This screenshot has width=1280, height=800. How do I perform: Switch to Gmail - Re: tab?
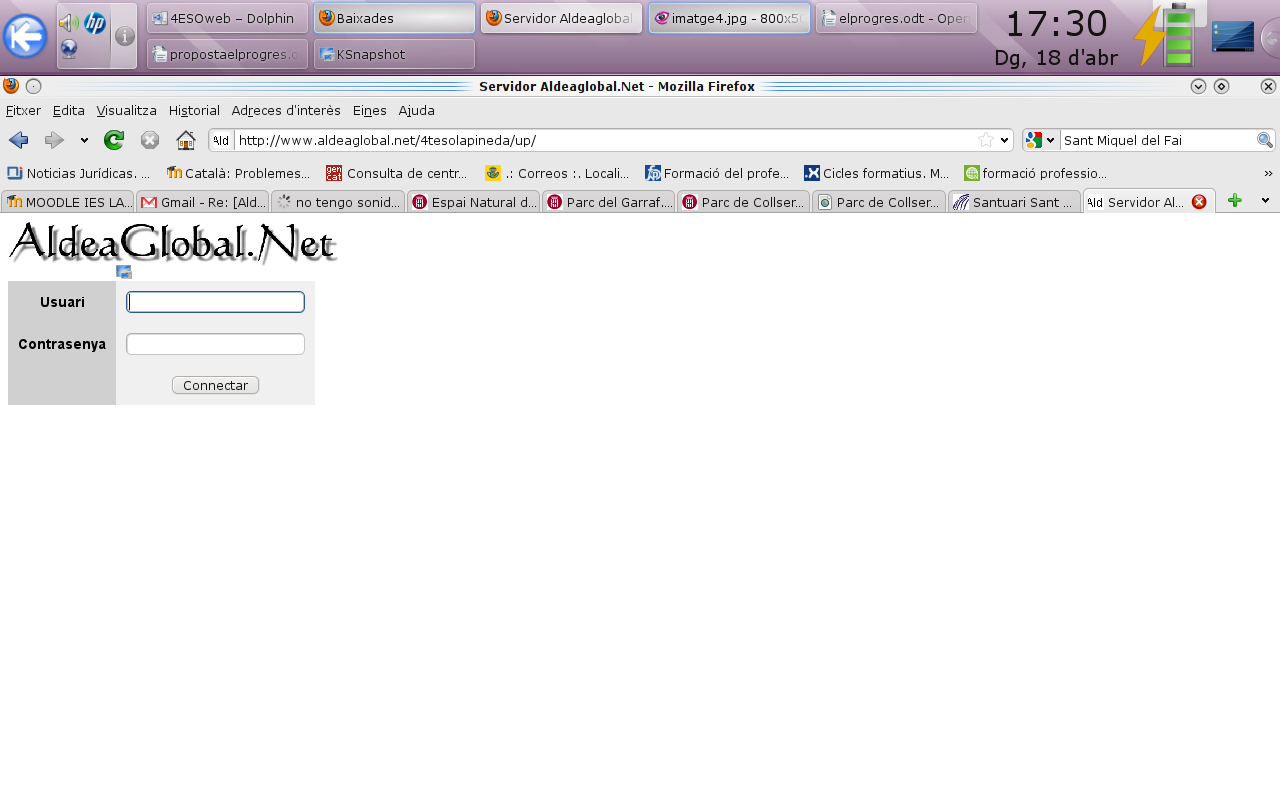click(203, 202)
